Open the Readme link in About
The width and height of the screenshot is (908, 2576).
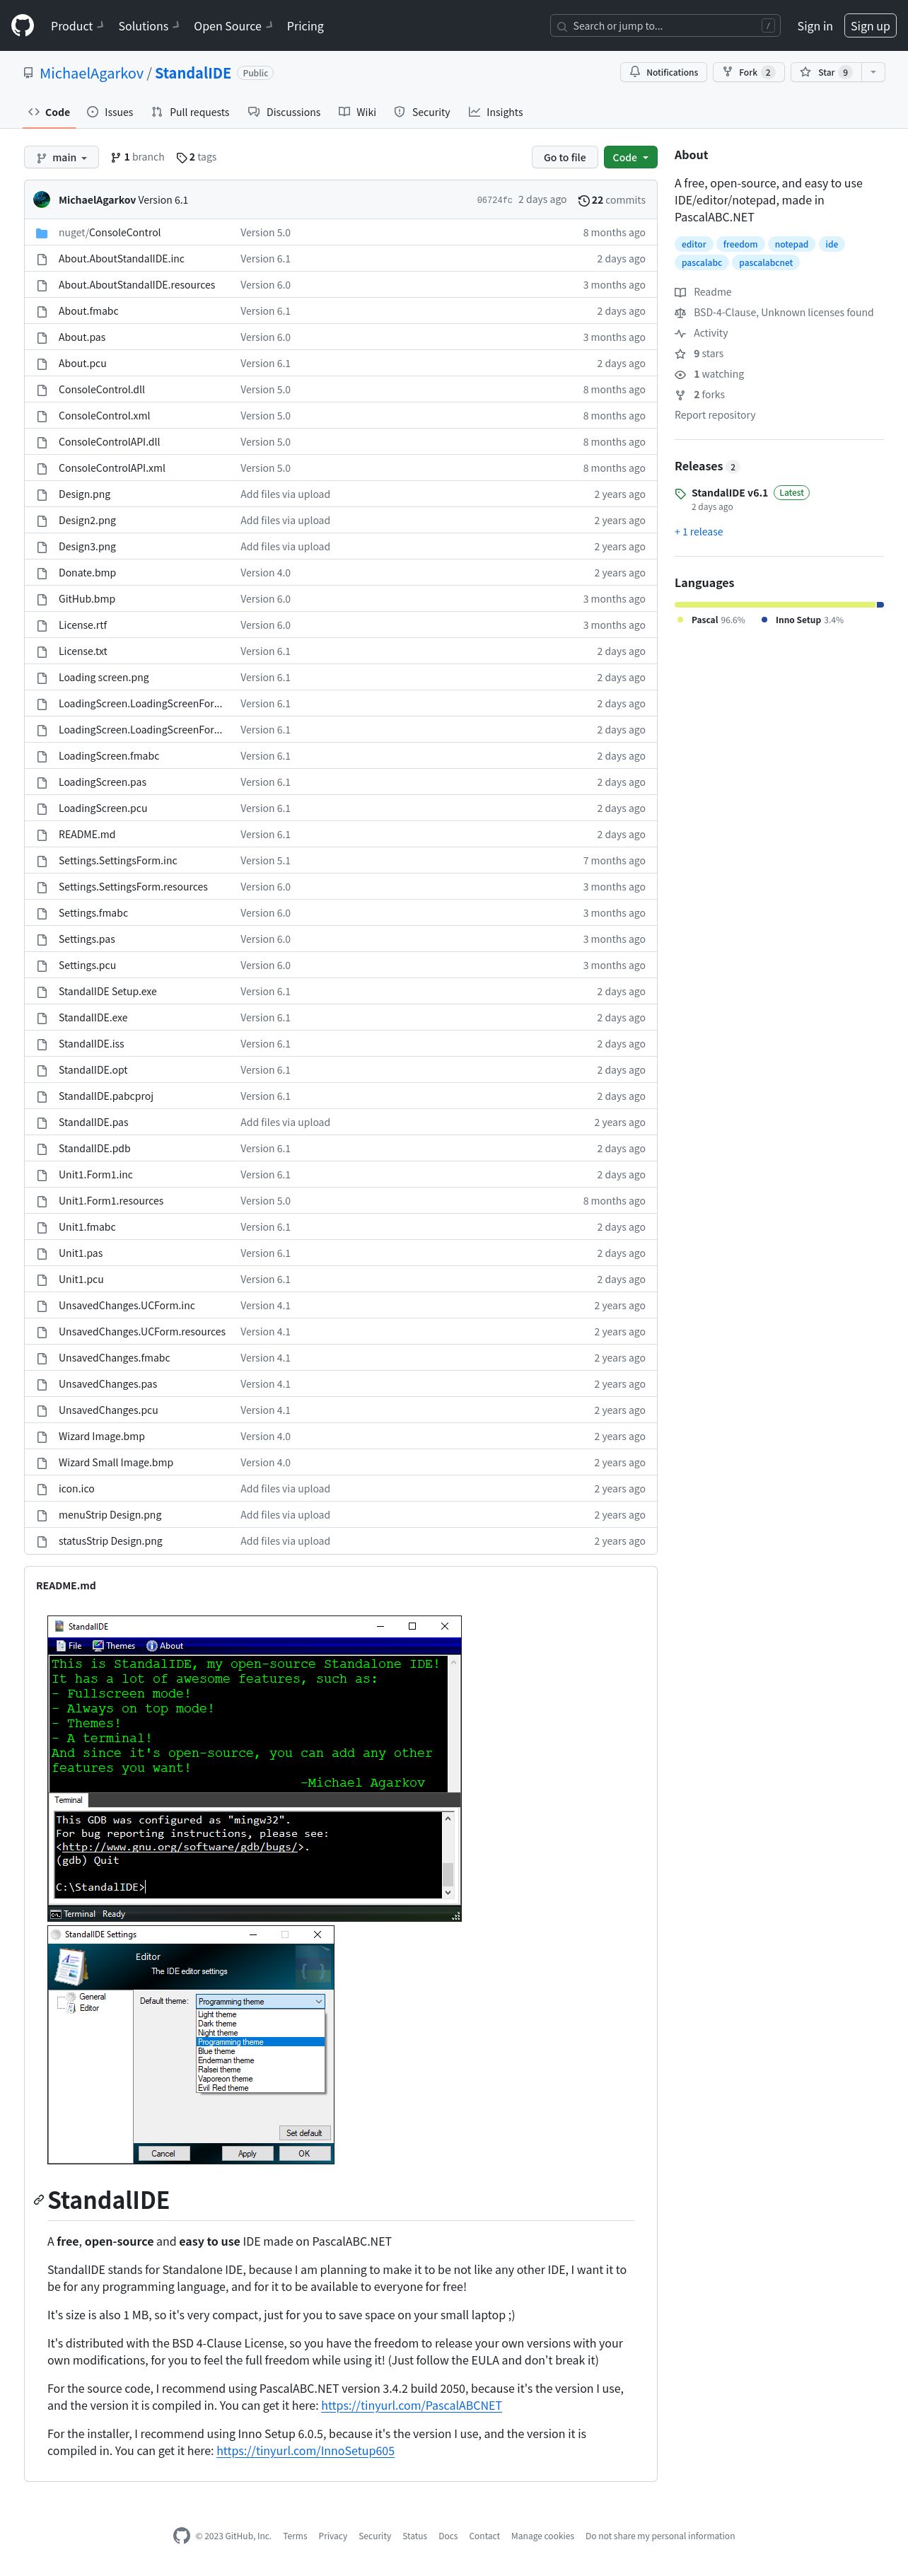703,292
